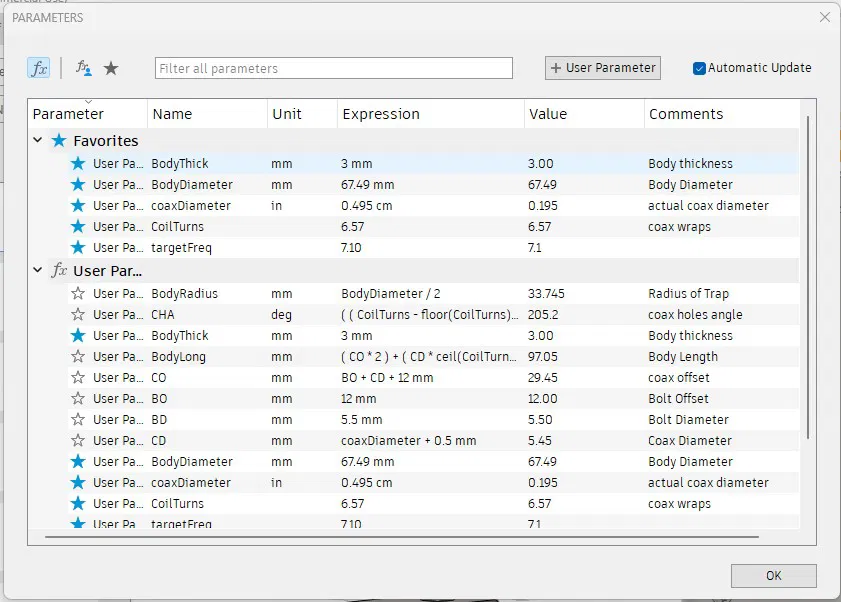Screen dimensions: 841x602
Task: Click the favorites star filter icon
Action: tap(111, 69)
